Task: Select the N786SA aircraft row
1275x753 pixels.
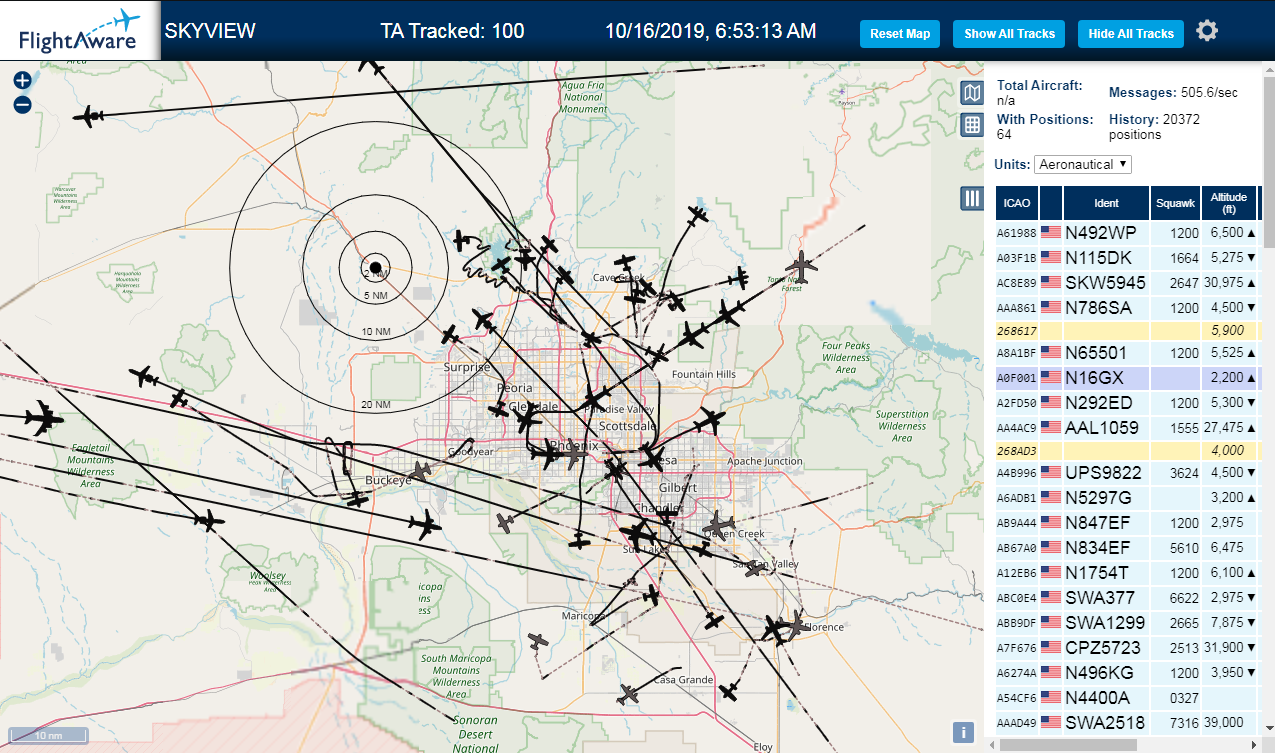Action: point(1128,307)
